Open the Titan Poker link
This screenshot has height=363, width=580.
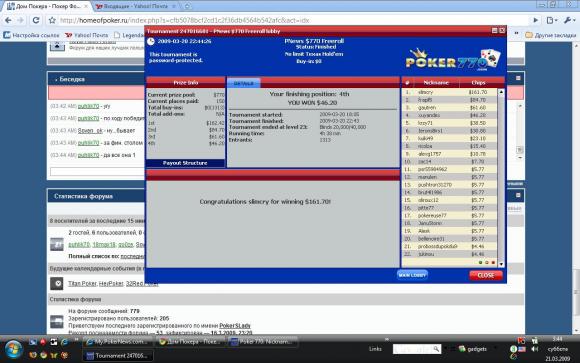point(82,283)
